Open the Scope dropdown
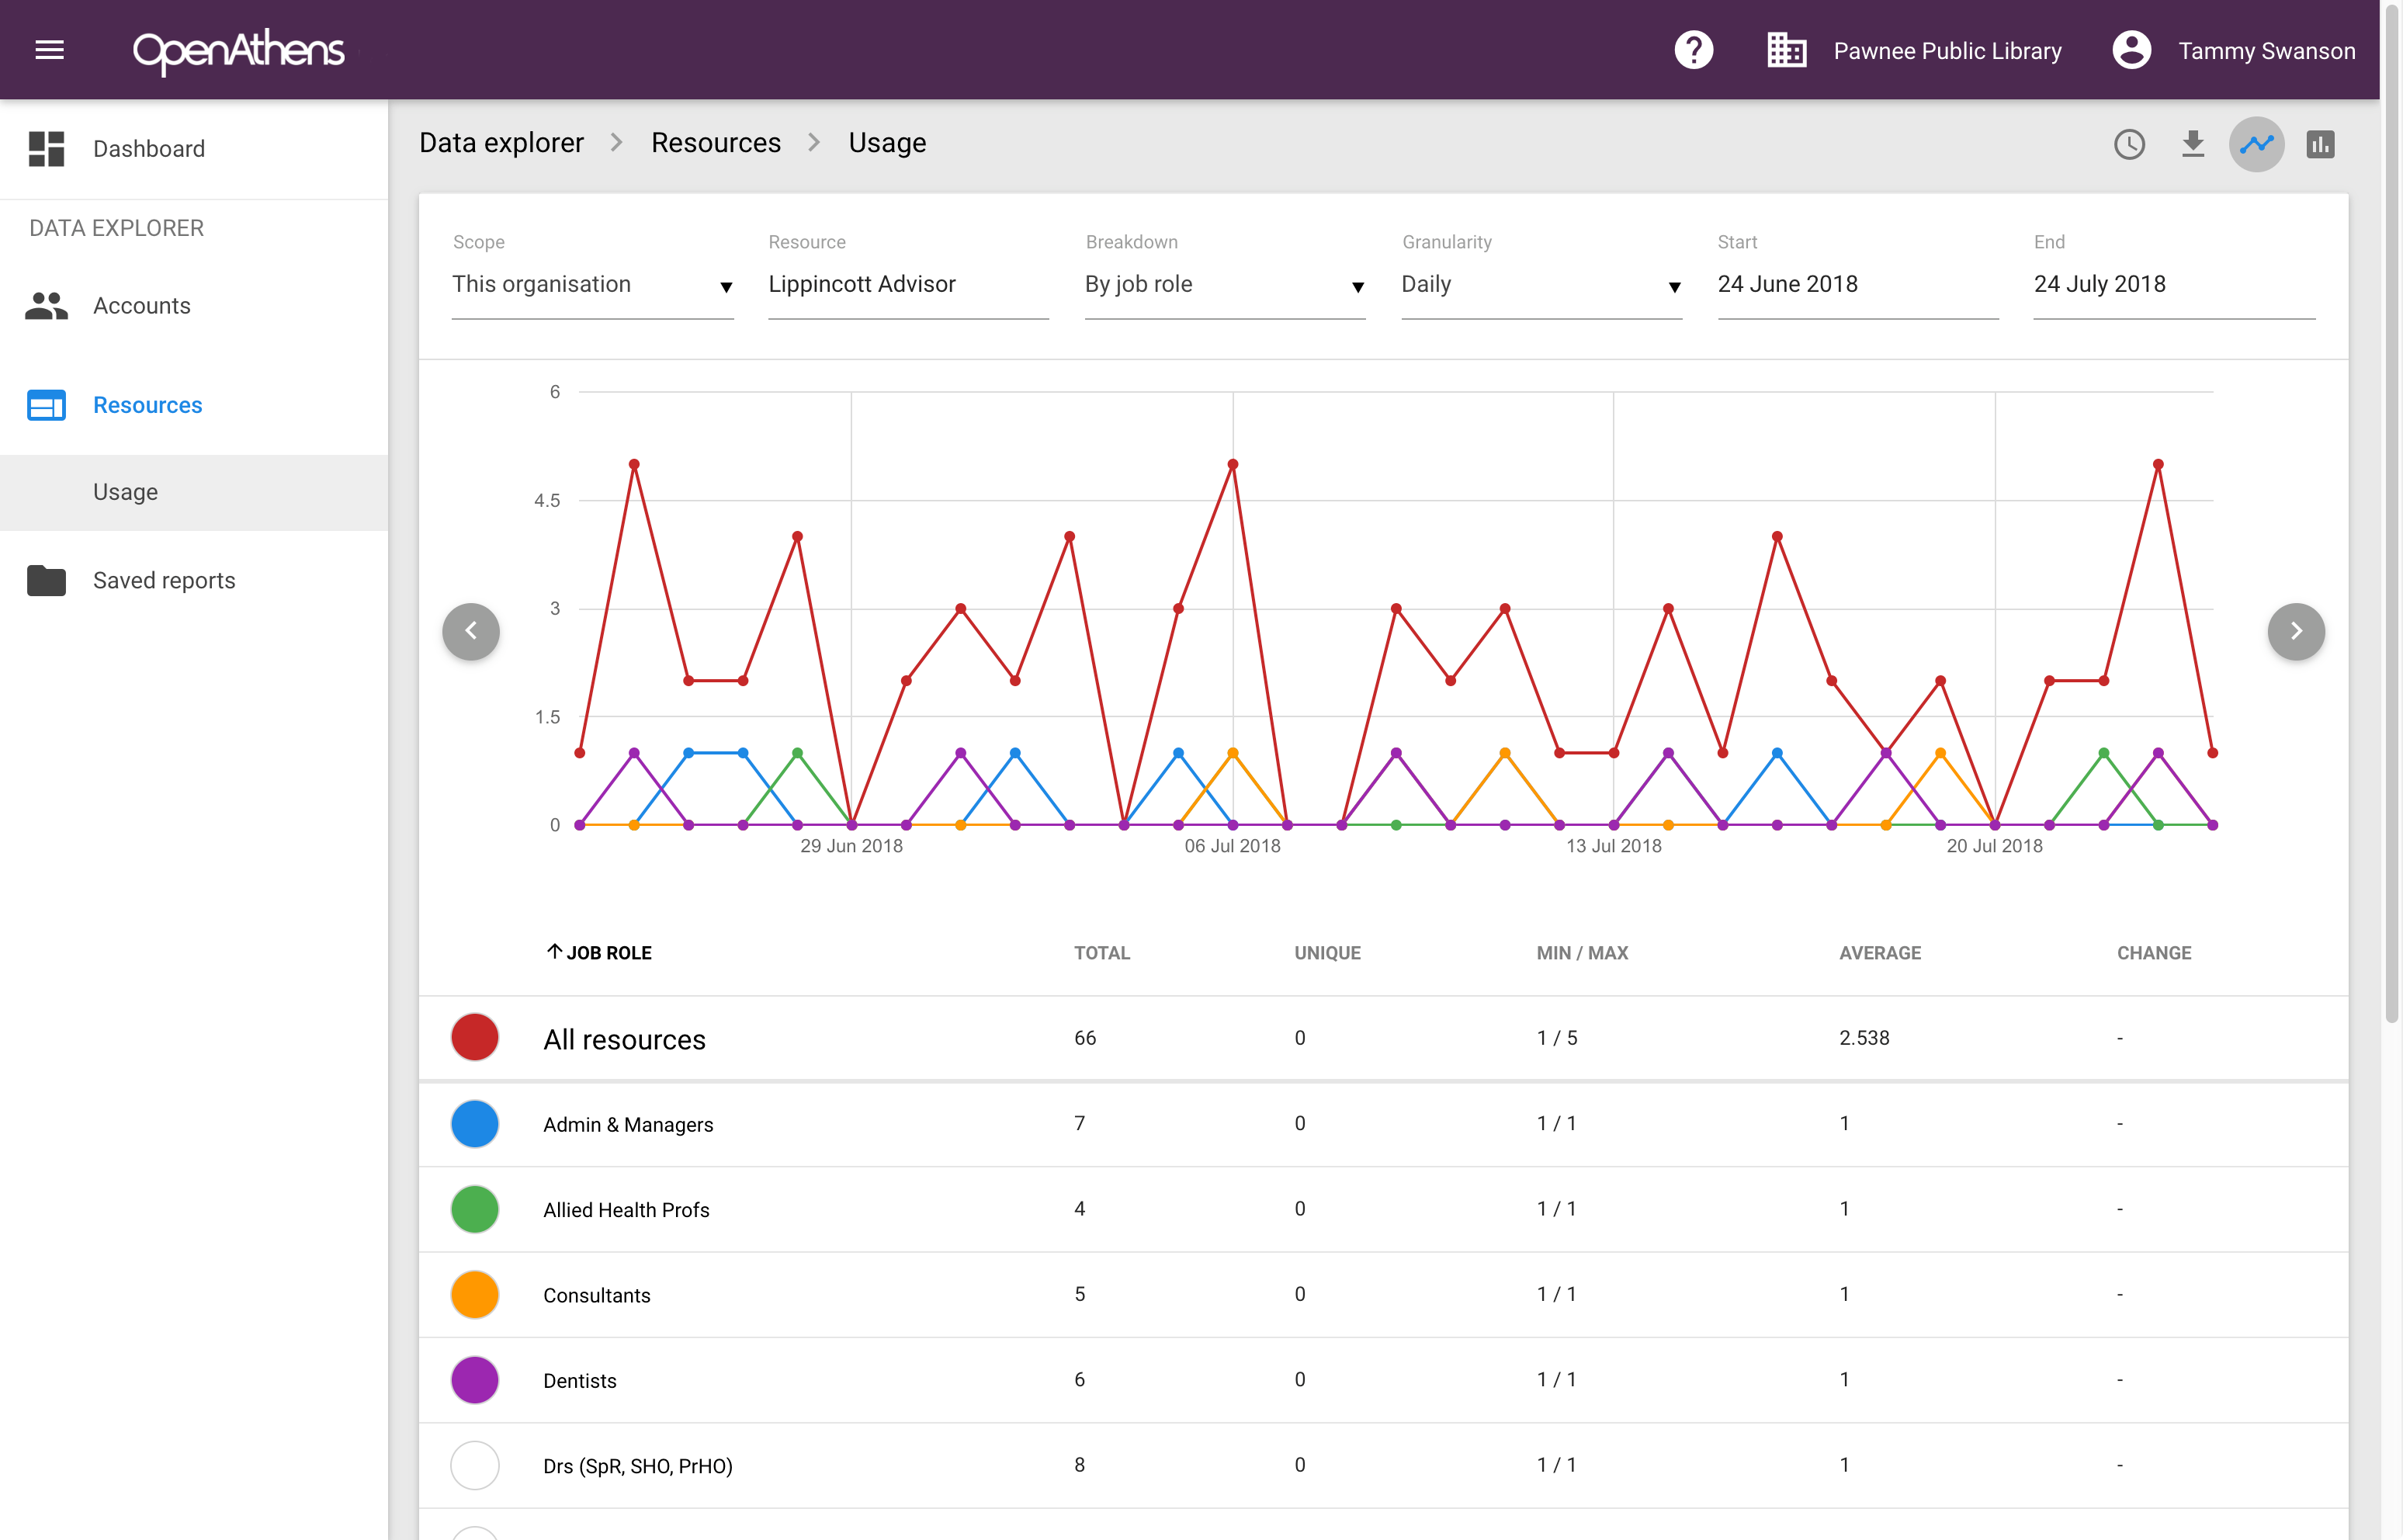Screen dimensions: 2403x1540 (592, 285)
